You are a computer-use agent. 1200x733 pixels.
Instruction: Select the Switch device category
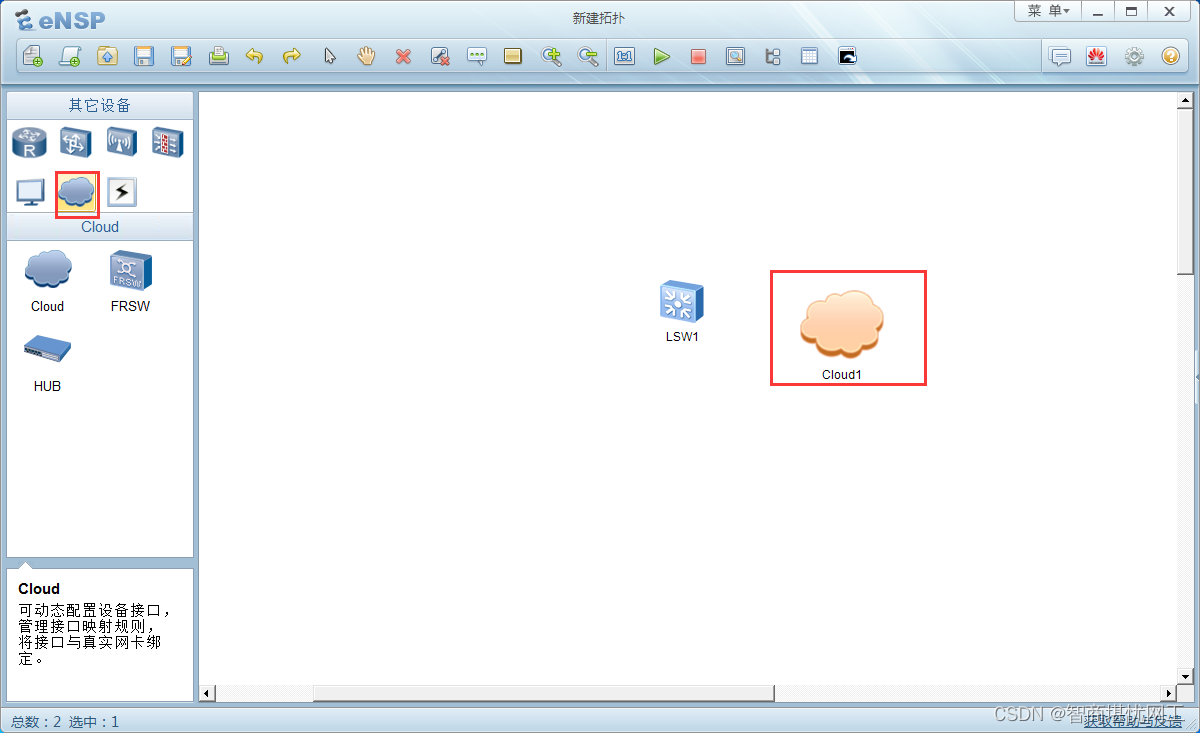(x=76, y=143)
